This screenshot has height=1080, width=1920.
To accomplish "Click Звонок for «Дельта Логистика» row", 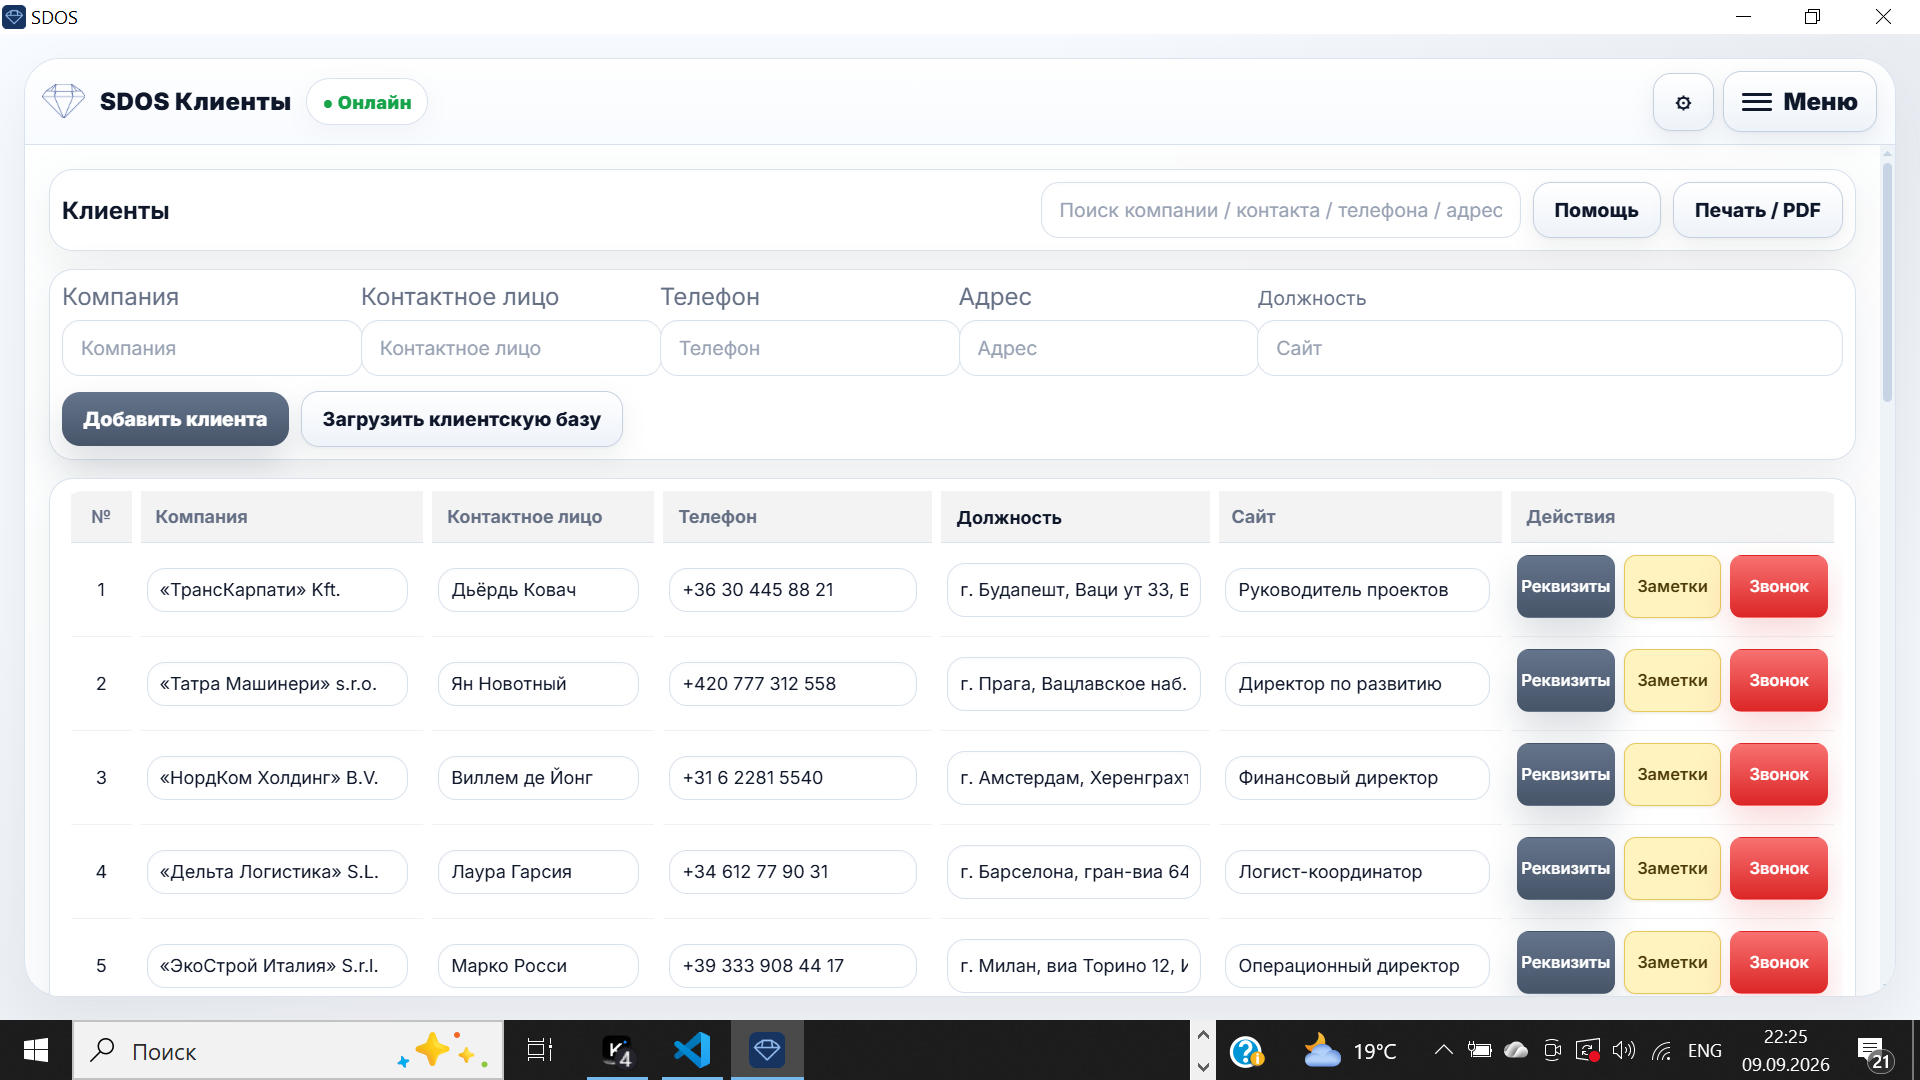I will point(1778,868).
